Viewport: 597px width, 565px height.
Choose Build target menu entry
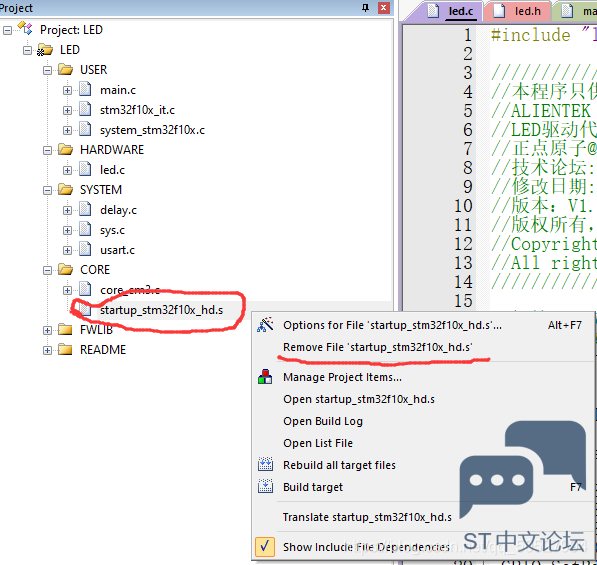(x=423, y=487)
